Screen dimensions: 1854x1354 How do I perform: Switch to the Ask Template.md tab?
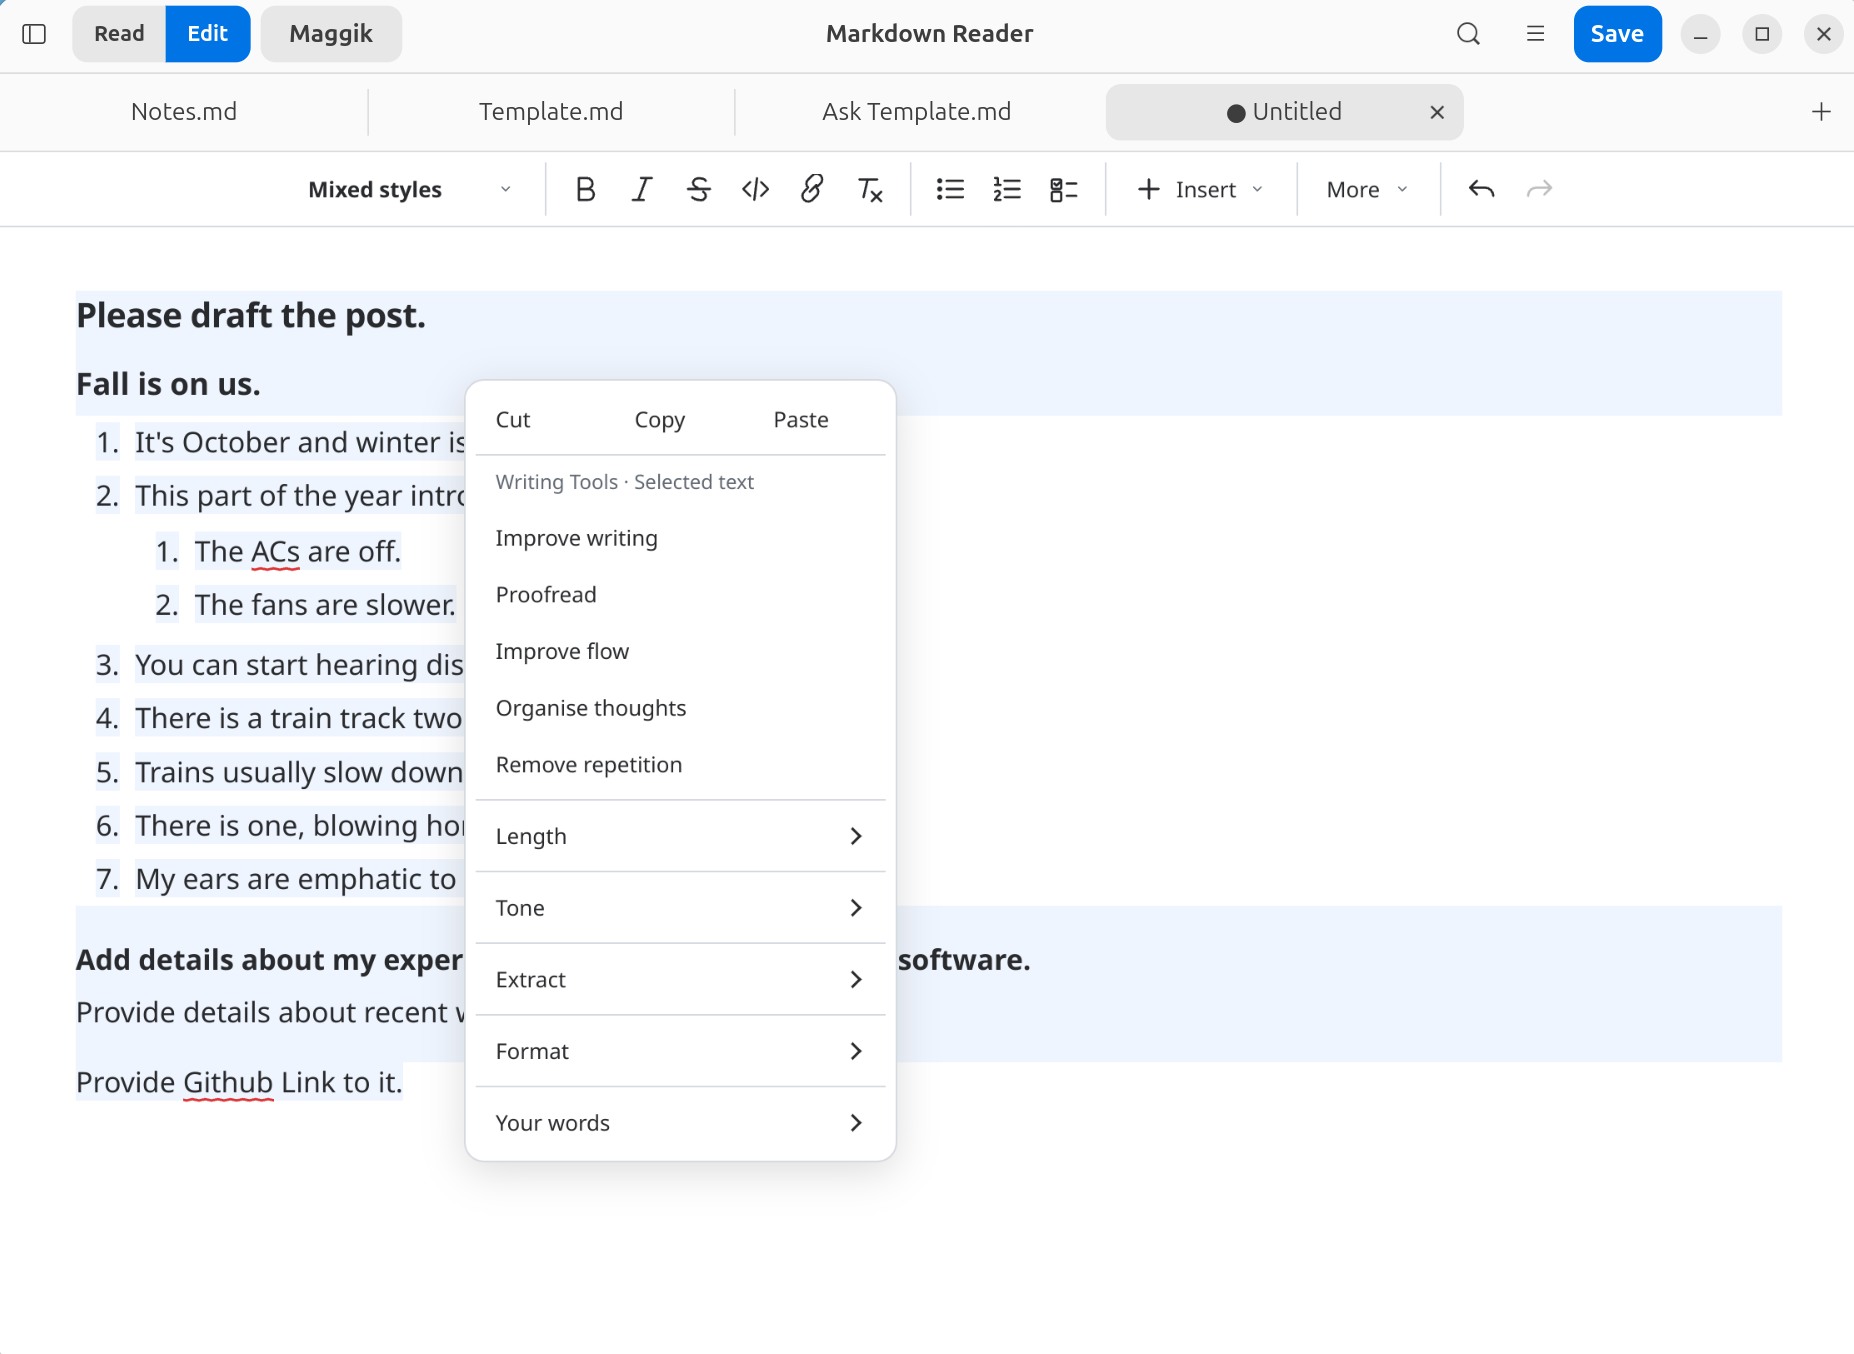coord(917,111)
